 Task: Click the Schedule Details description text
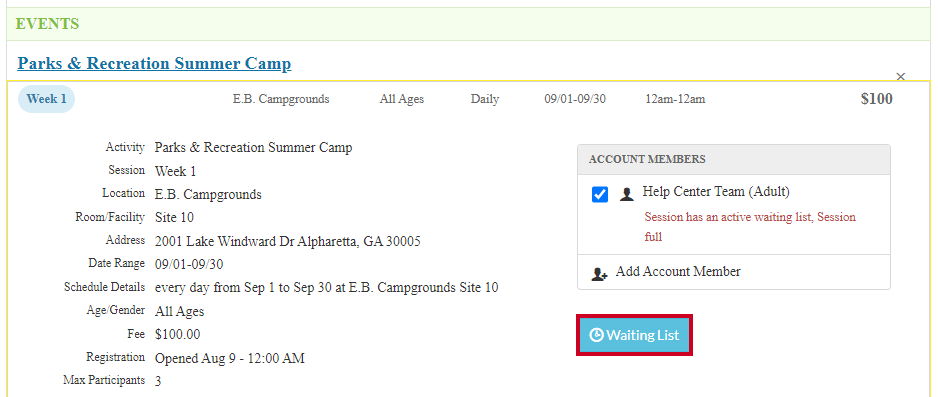[x=327, y=288]
